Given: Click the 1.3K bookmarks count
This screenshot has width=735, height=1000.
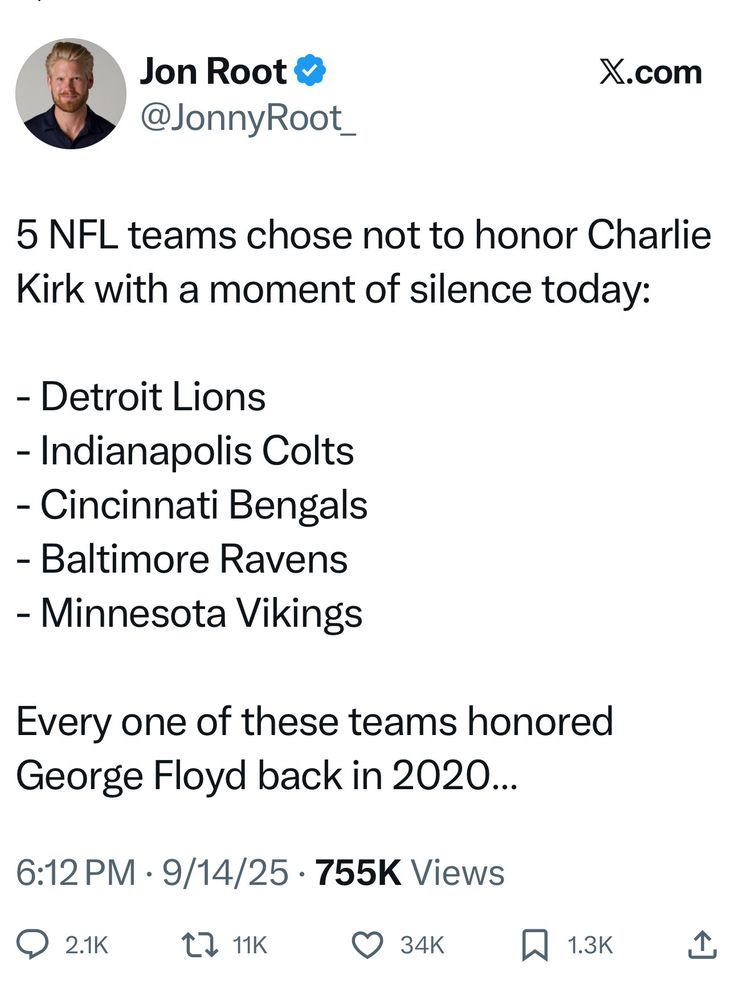Looking at the screenshot, I should click(x=590, y=944).
